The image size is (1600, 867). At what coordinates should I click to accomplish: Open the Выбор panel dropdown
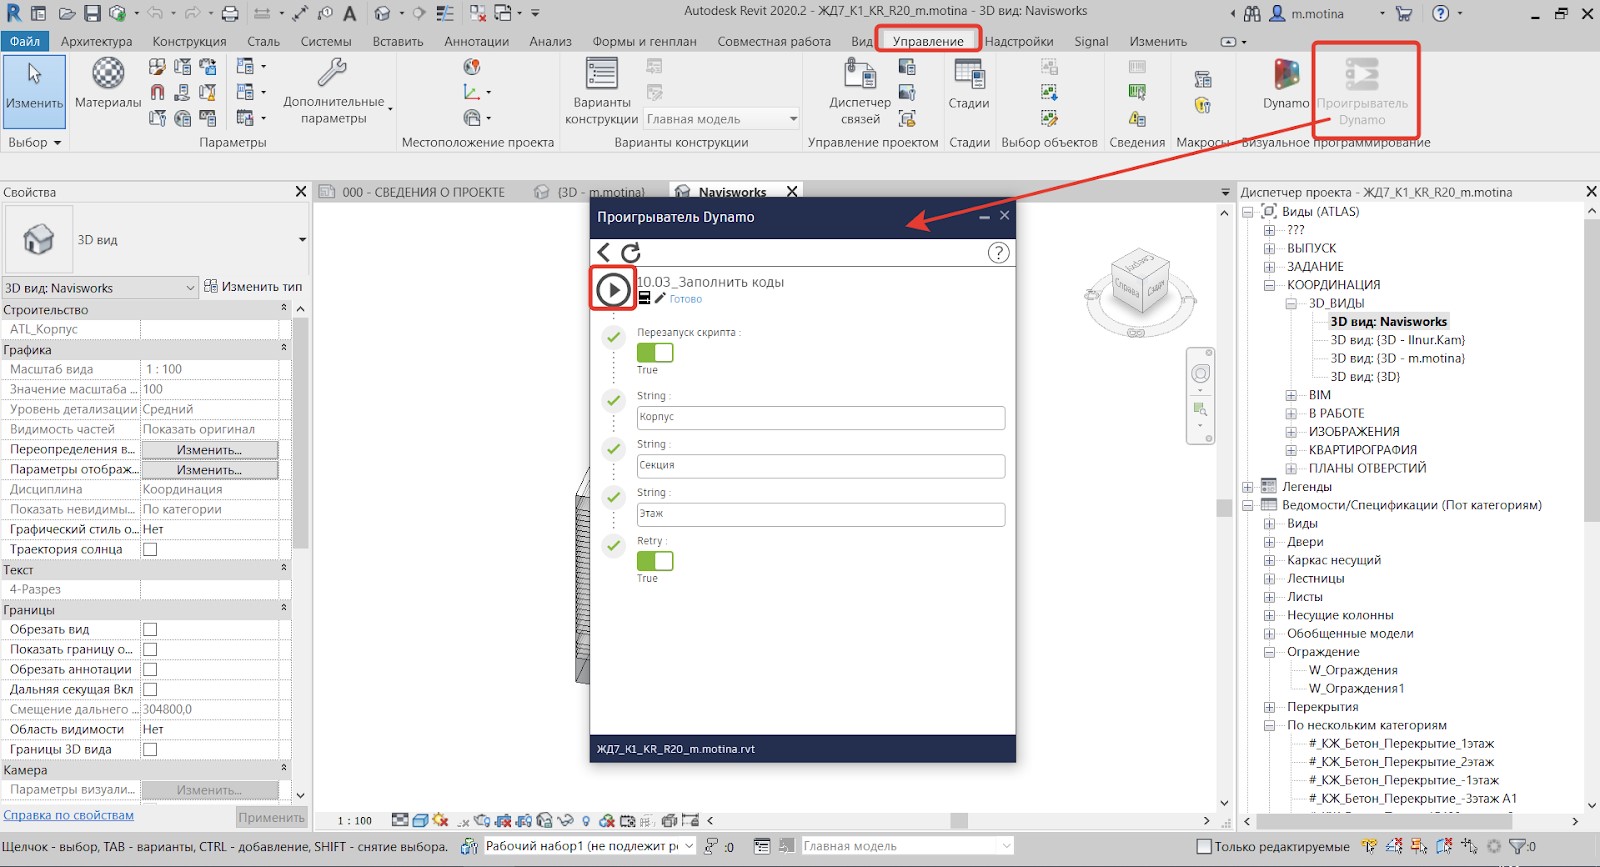(x=35, y=142)
